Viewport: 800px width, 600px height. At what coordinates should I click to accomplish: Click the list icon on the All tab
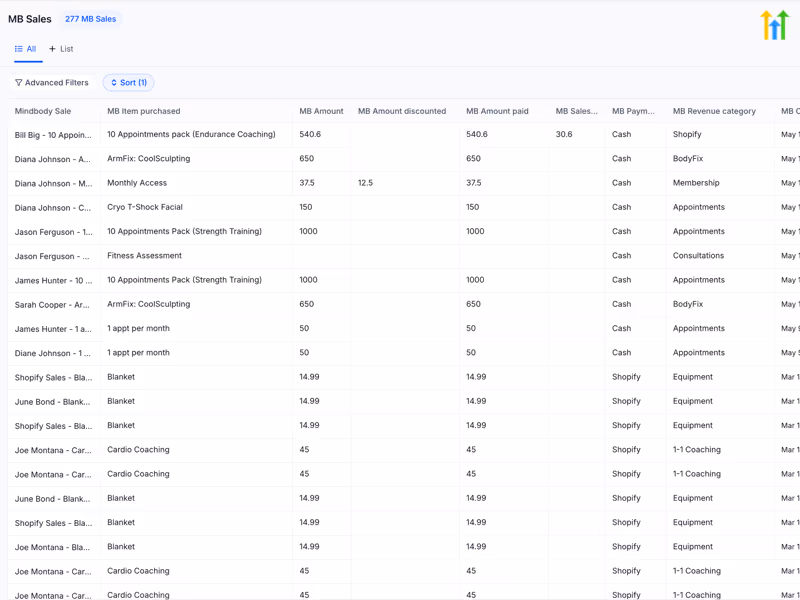18,49
